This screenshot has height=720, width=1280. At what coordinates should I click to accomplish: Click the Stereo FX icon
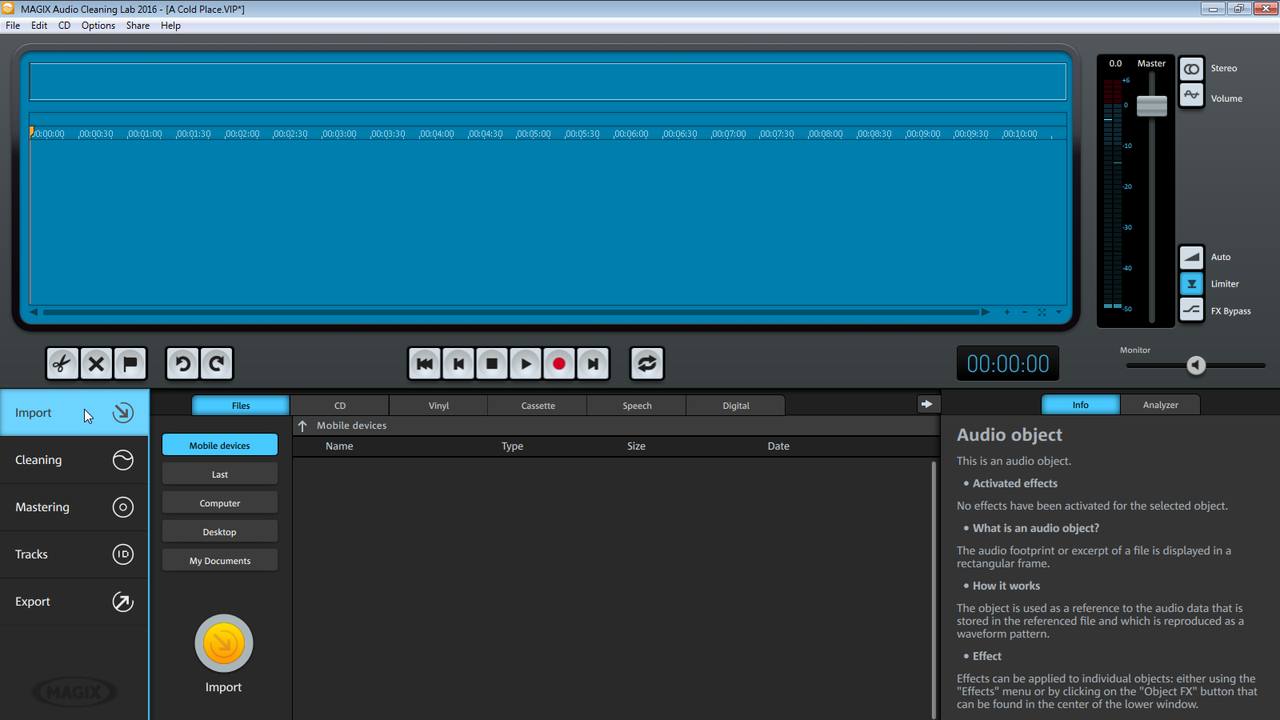coord(1191,69)
